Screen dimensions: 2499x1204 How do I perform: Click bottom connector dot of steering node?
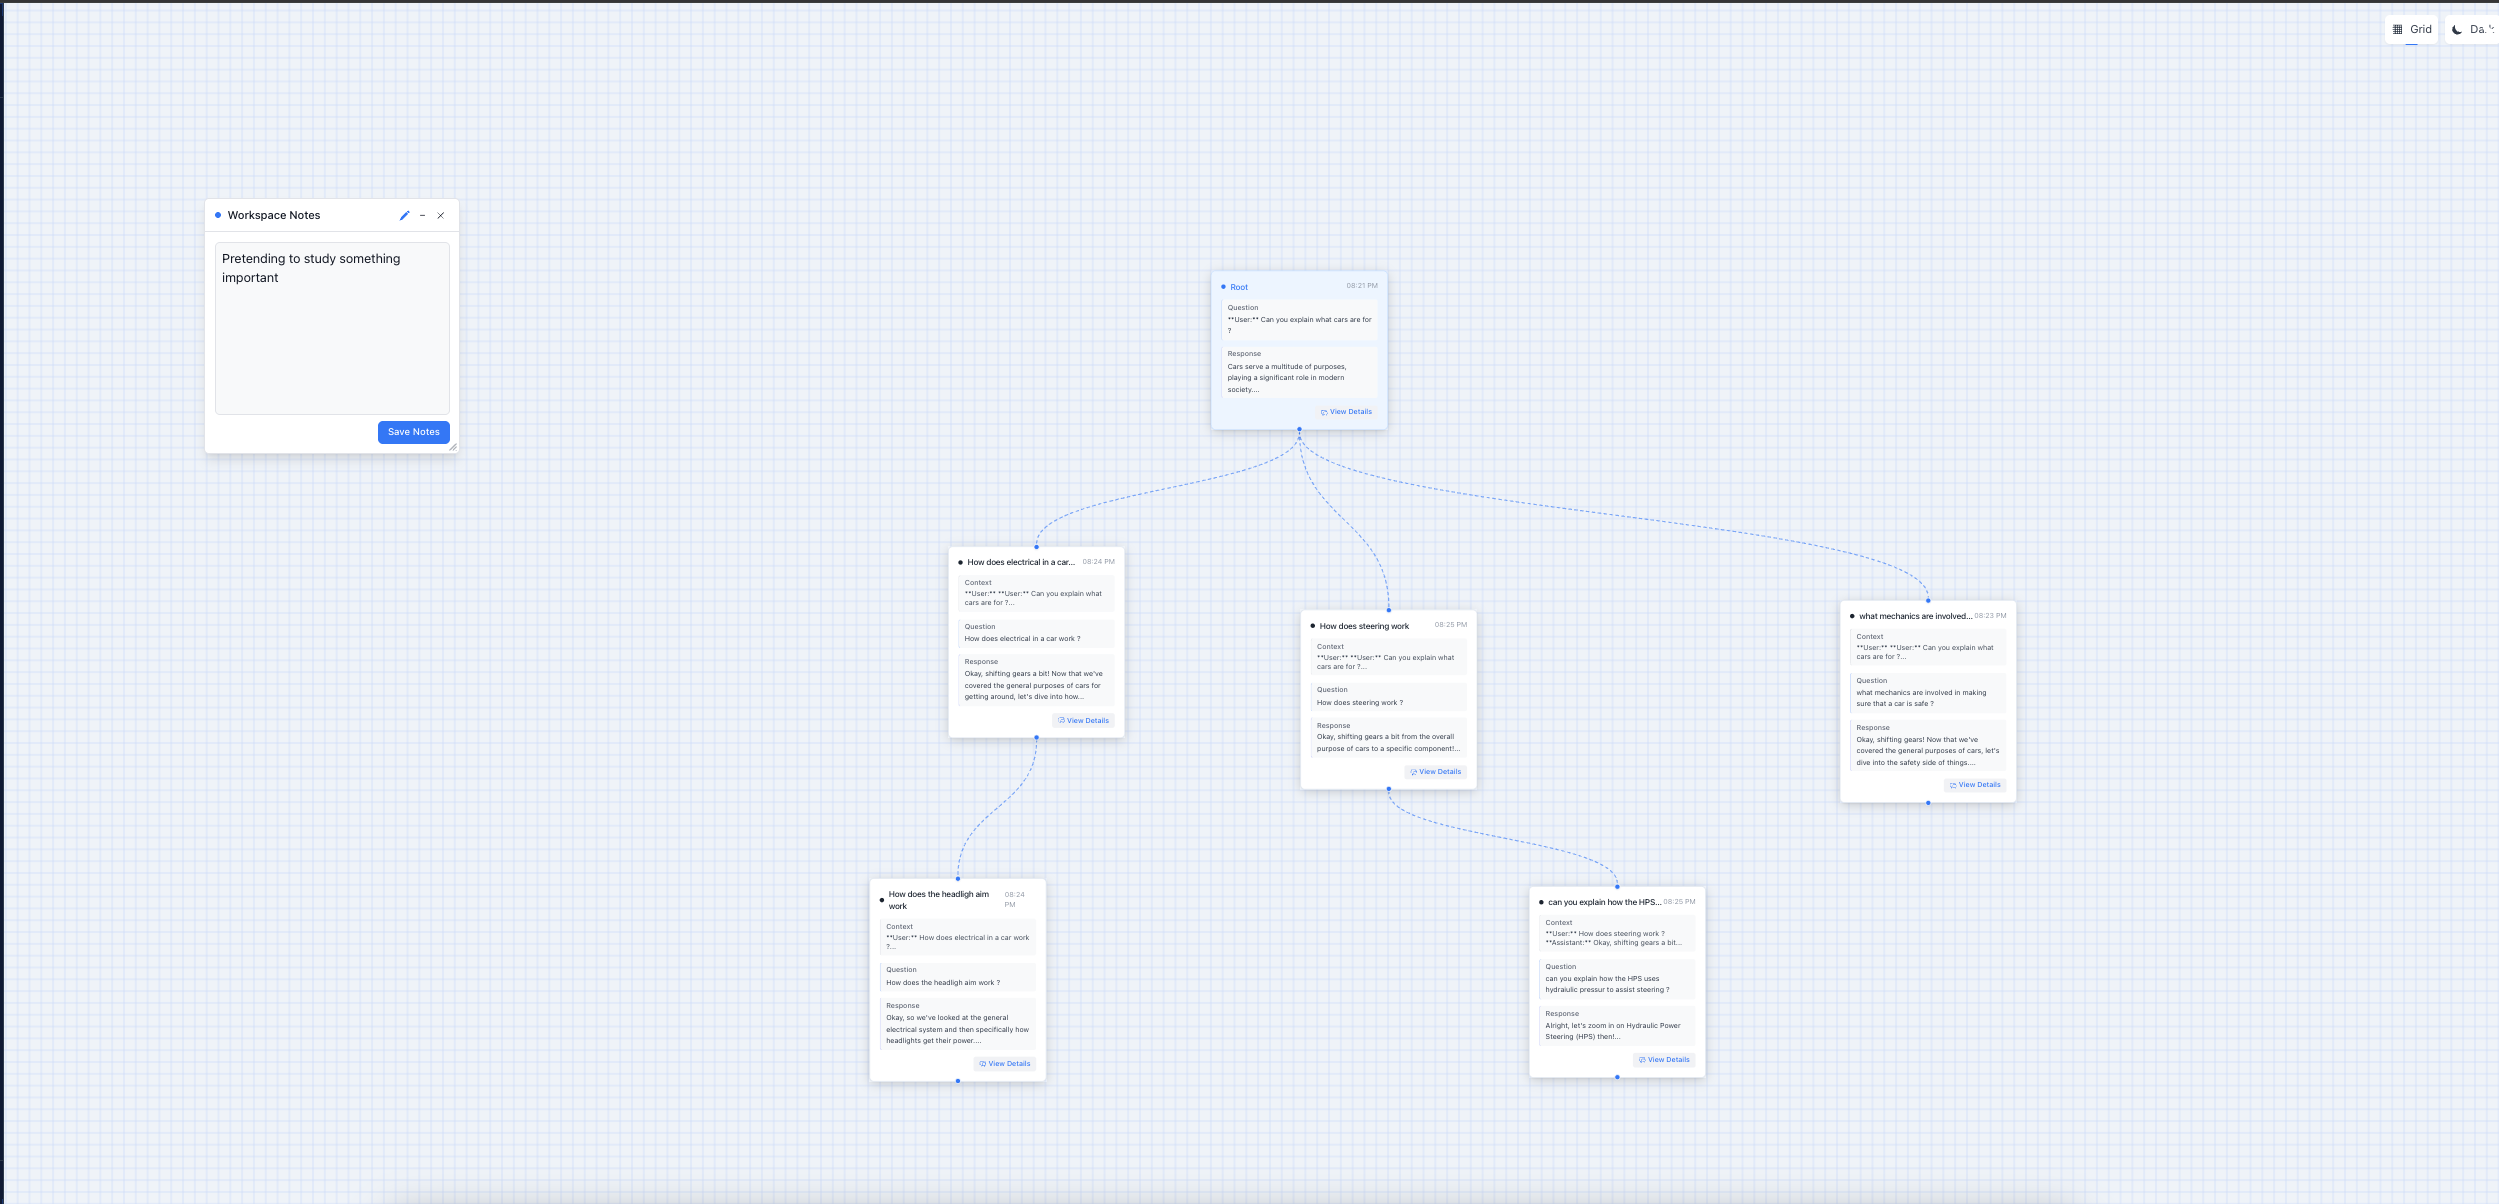tap(1388, 789)
